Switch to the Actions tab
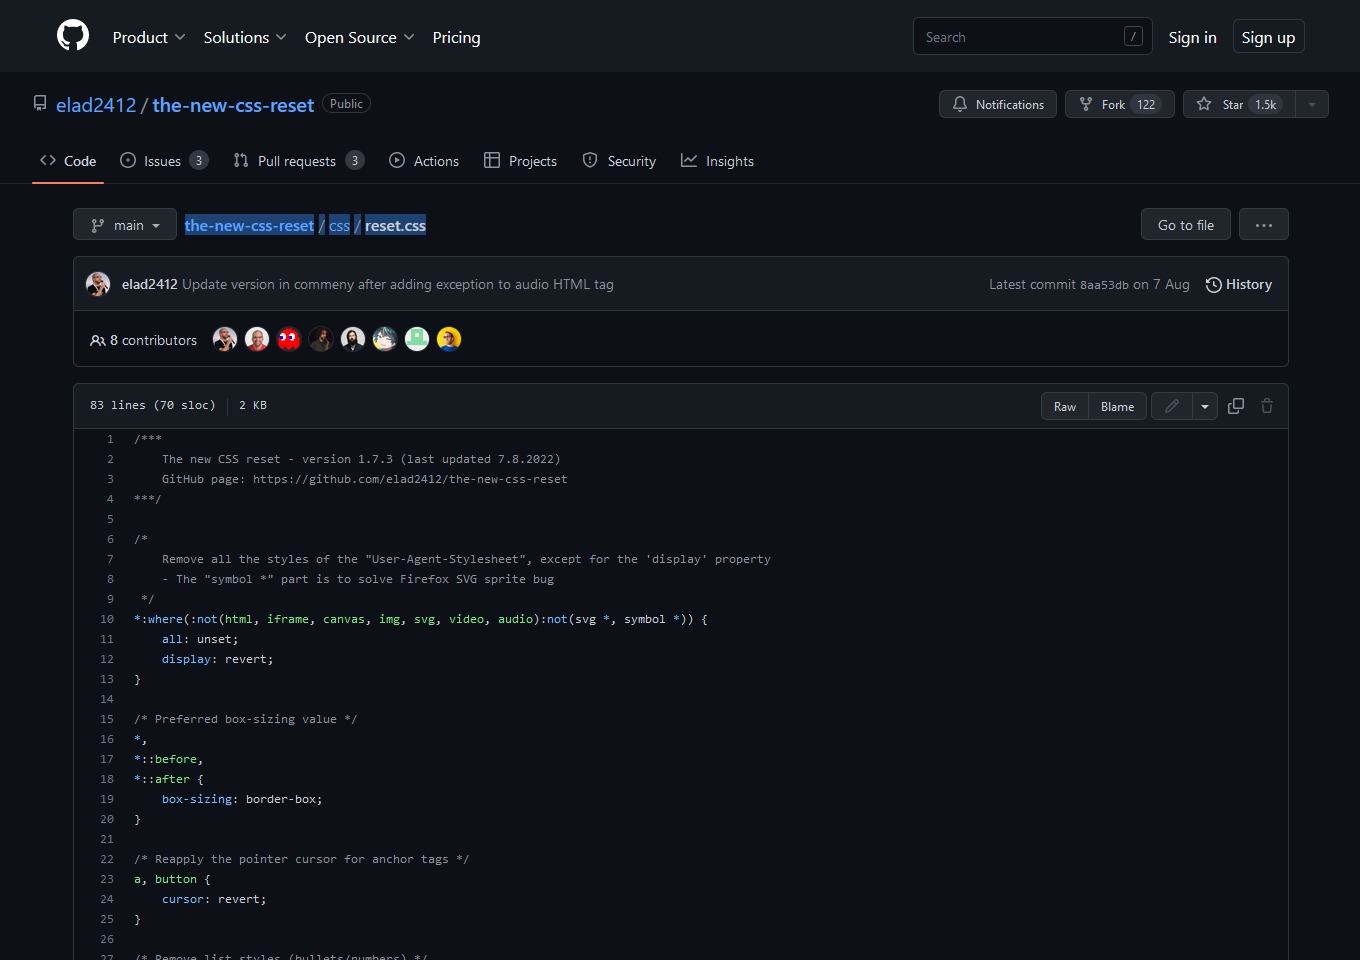Viewport: 1360px width, 960px height. 424,161
